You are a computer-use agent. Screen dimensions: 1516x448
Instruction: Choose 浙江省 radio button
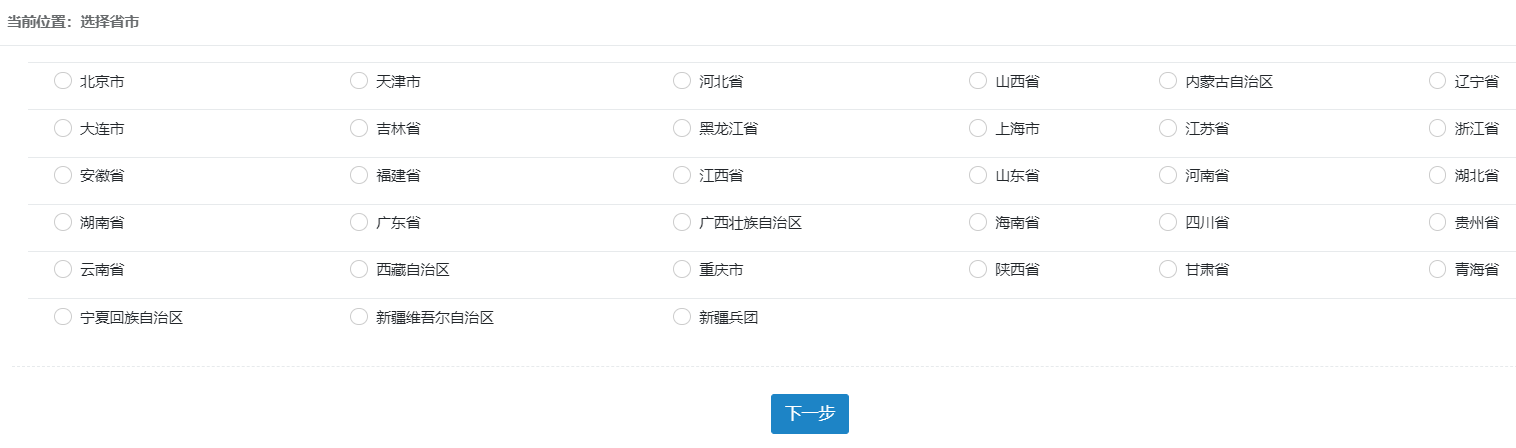(x=1438, y=128)
